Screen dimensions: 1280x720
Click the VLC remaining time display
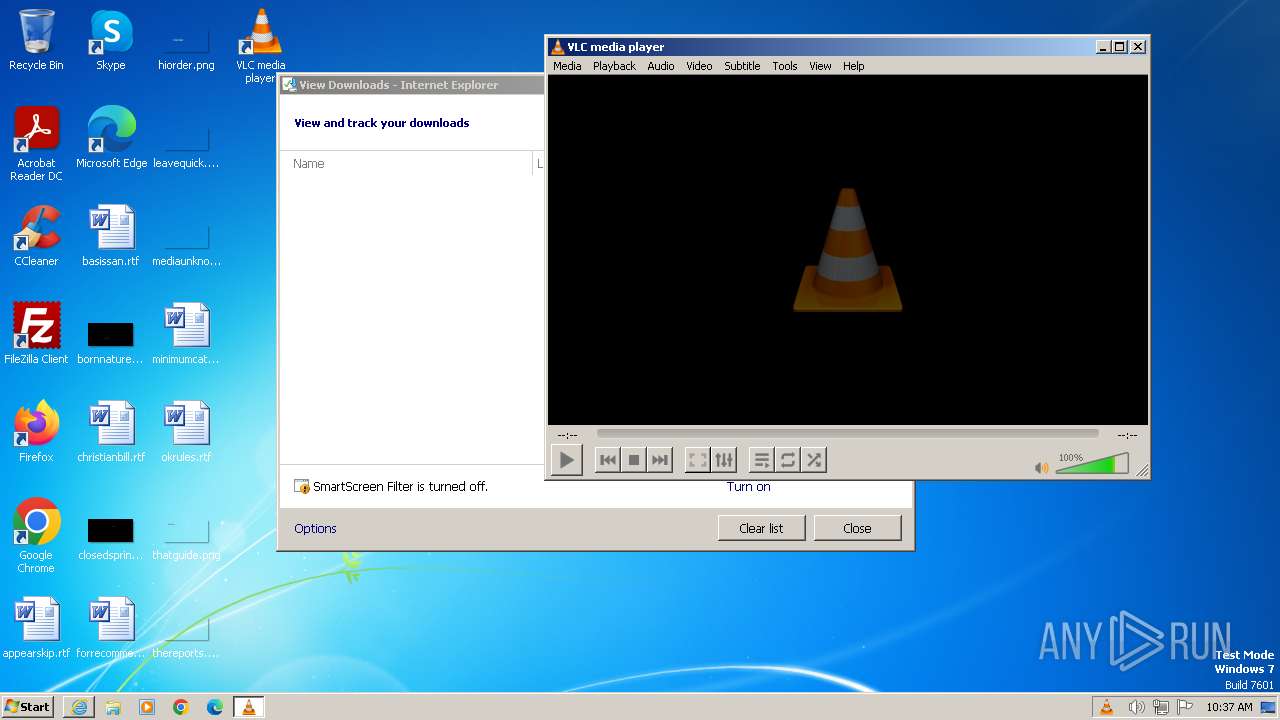(1127, 435)
